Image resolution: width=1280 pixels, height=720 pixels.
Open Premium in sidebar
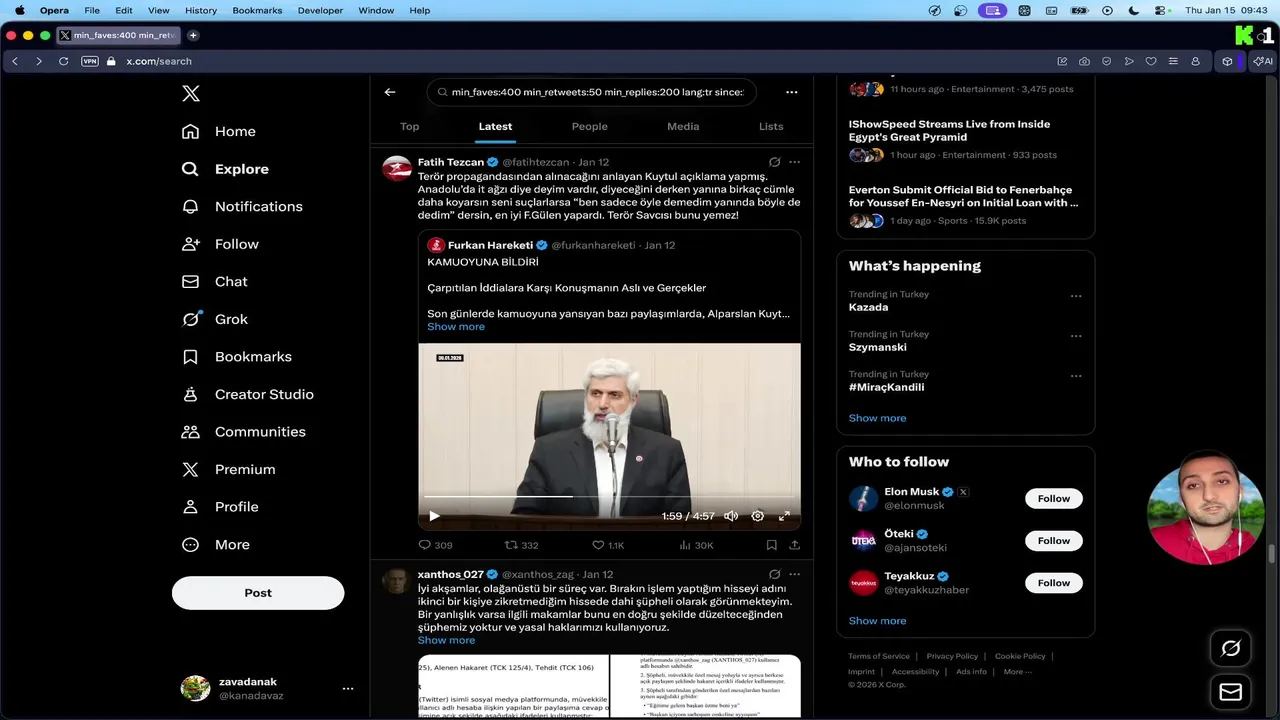coord(229,469)
